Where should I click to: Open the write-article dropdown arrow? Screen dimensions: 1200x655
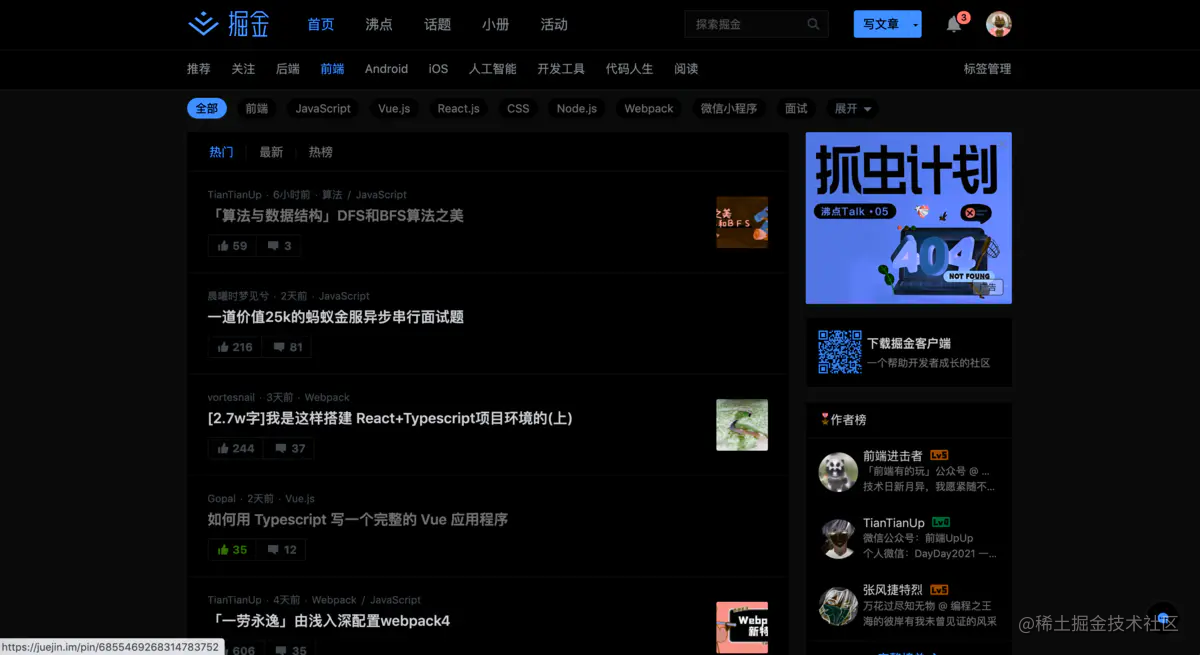[916, 24]
